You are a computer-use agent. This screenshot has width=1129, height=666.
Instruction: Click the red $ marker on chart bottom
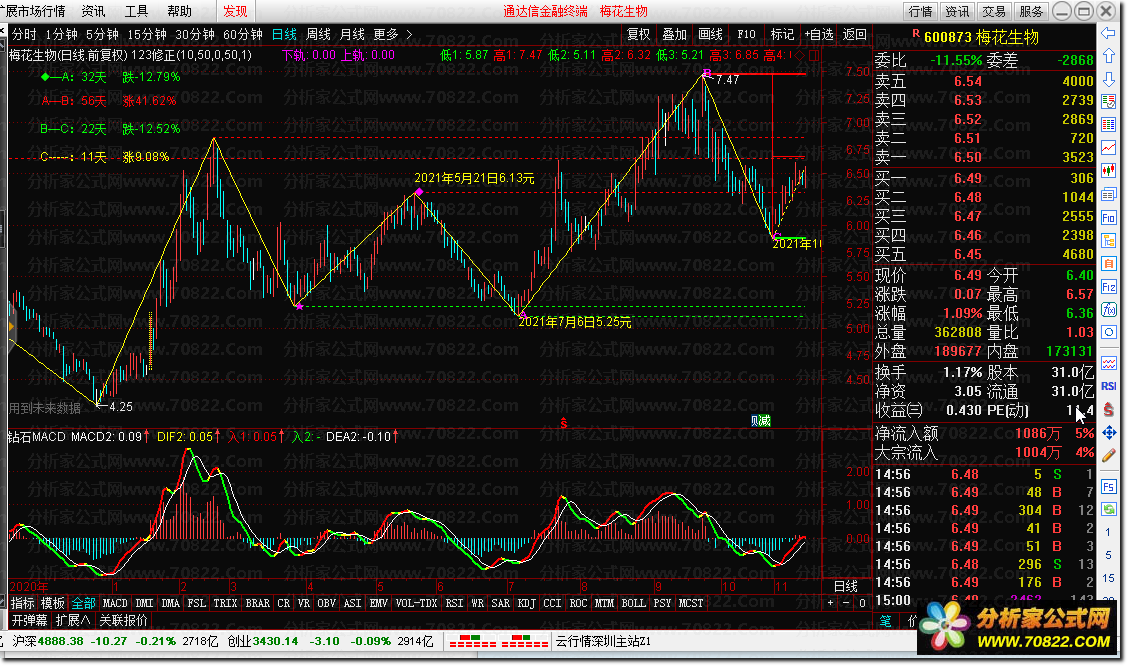(563, 423)
